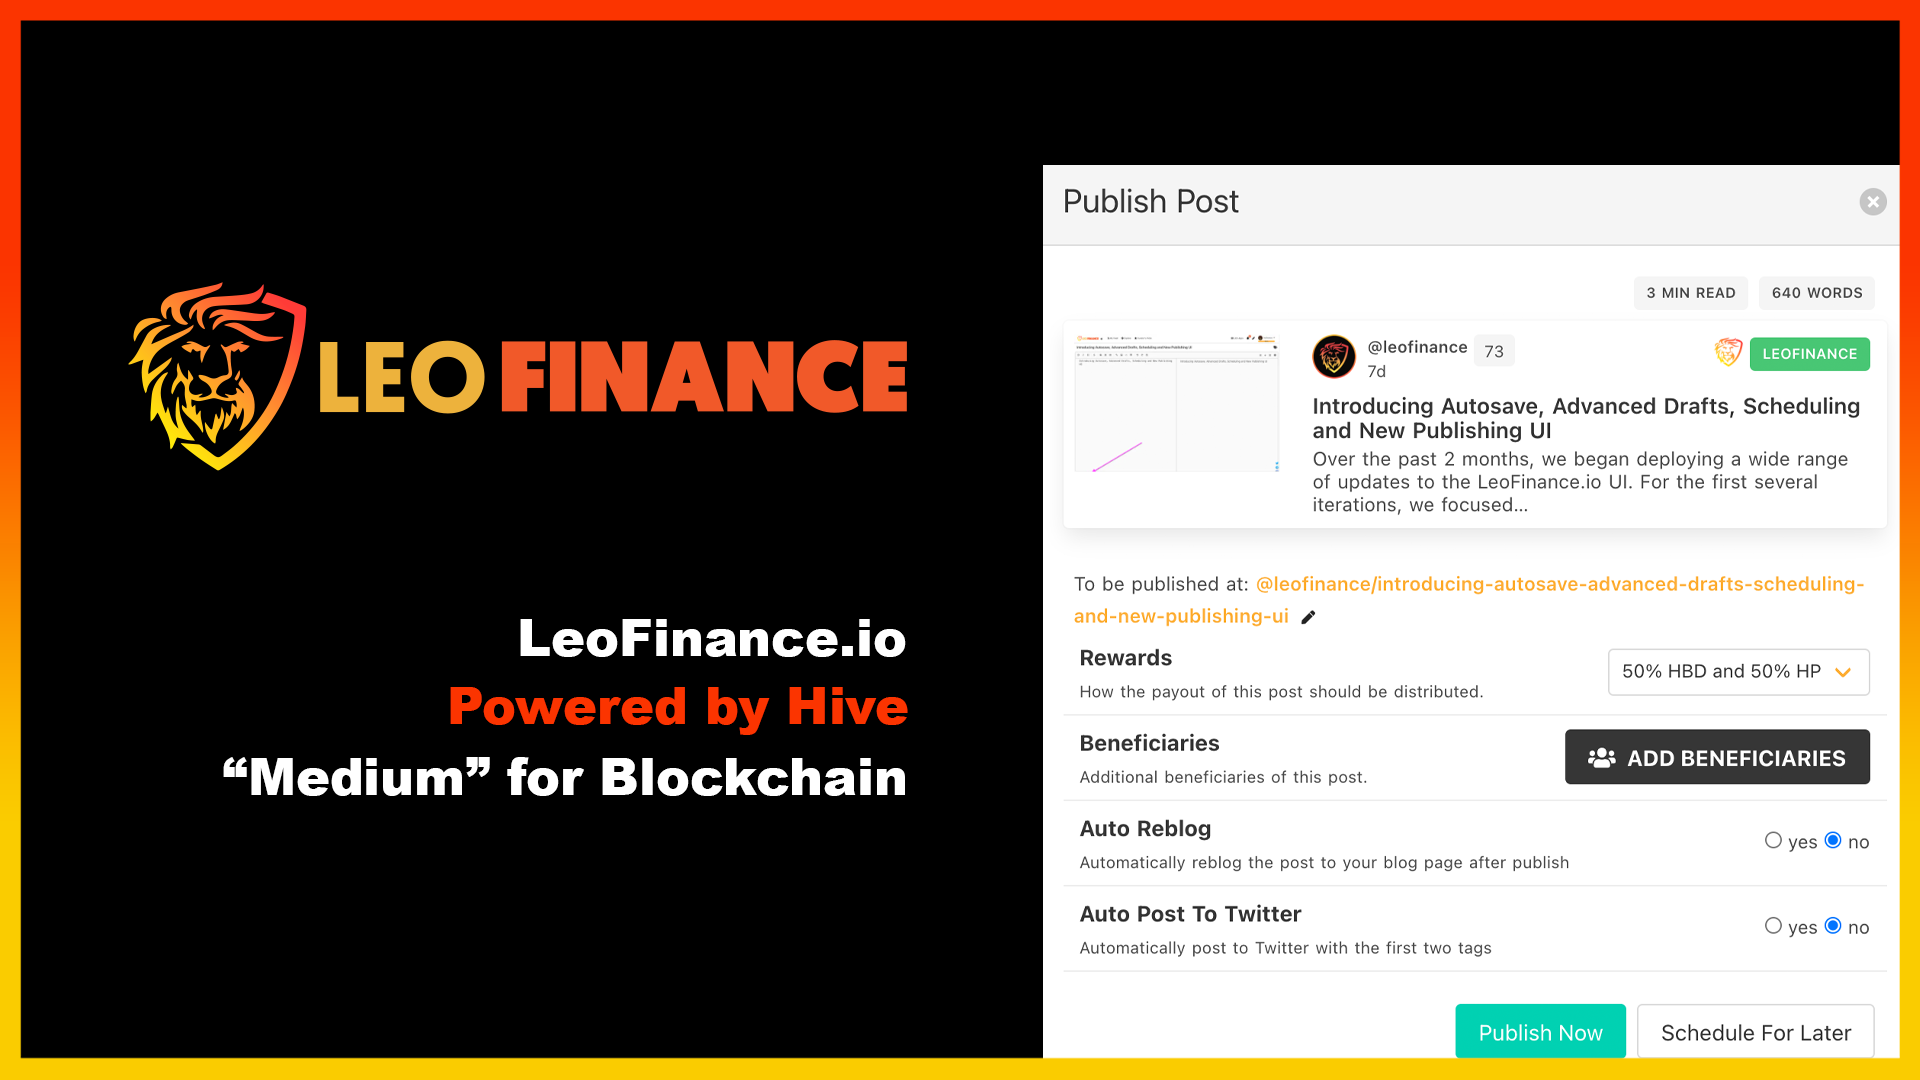Click the post URL permalink link
Viewport: 1920px width, 1080px height.
pos(1466,600)
